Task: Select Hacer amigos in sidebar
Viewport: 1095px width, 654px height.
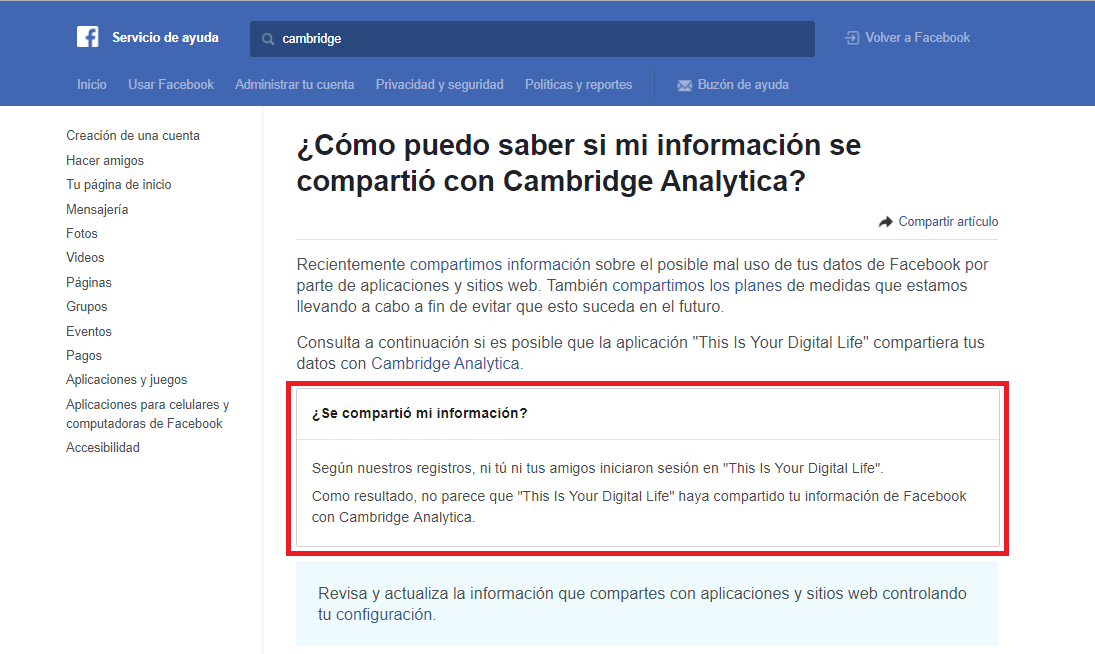Action: [x=105, y=161]
